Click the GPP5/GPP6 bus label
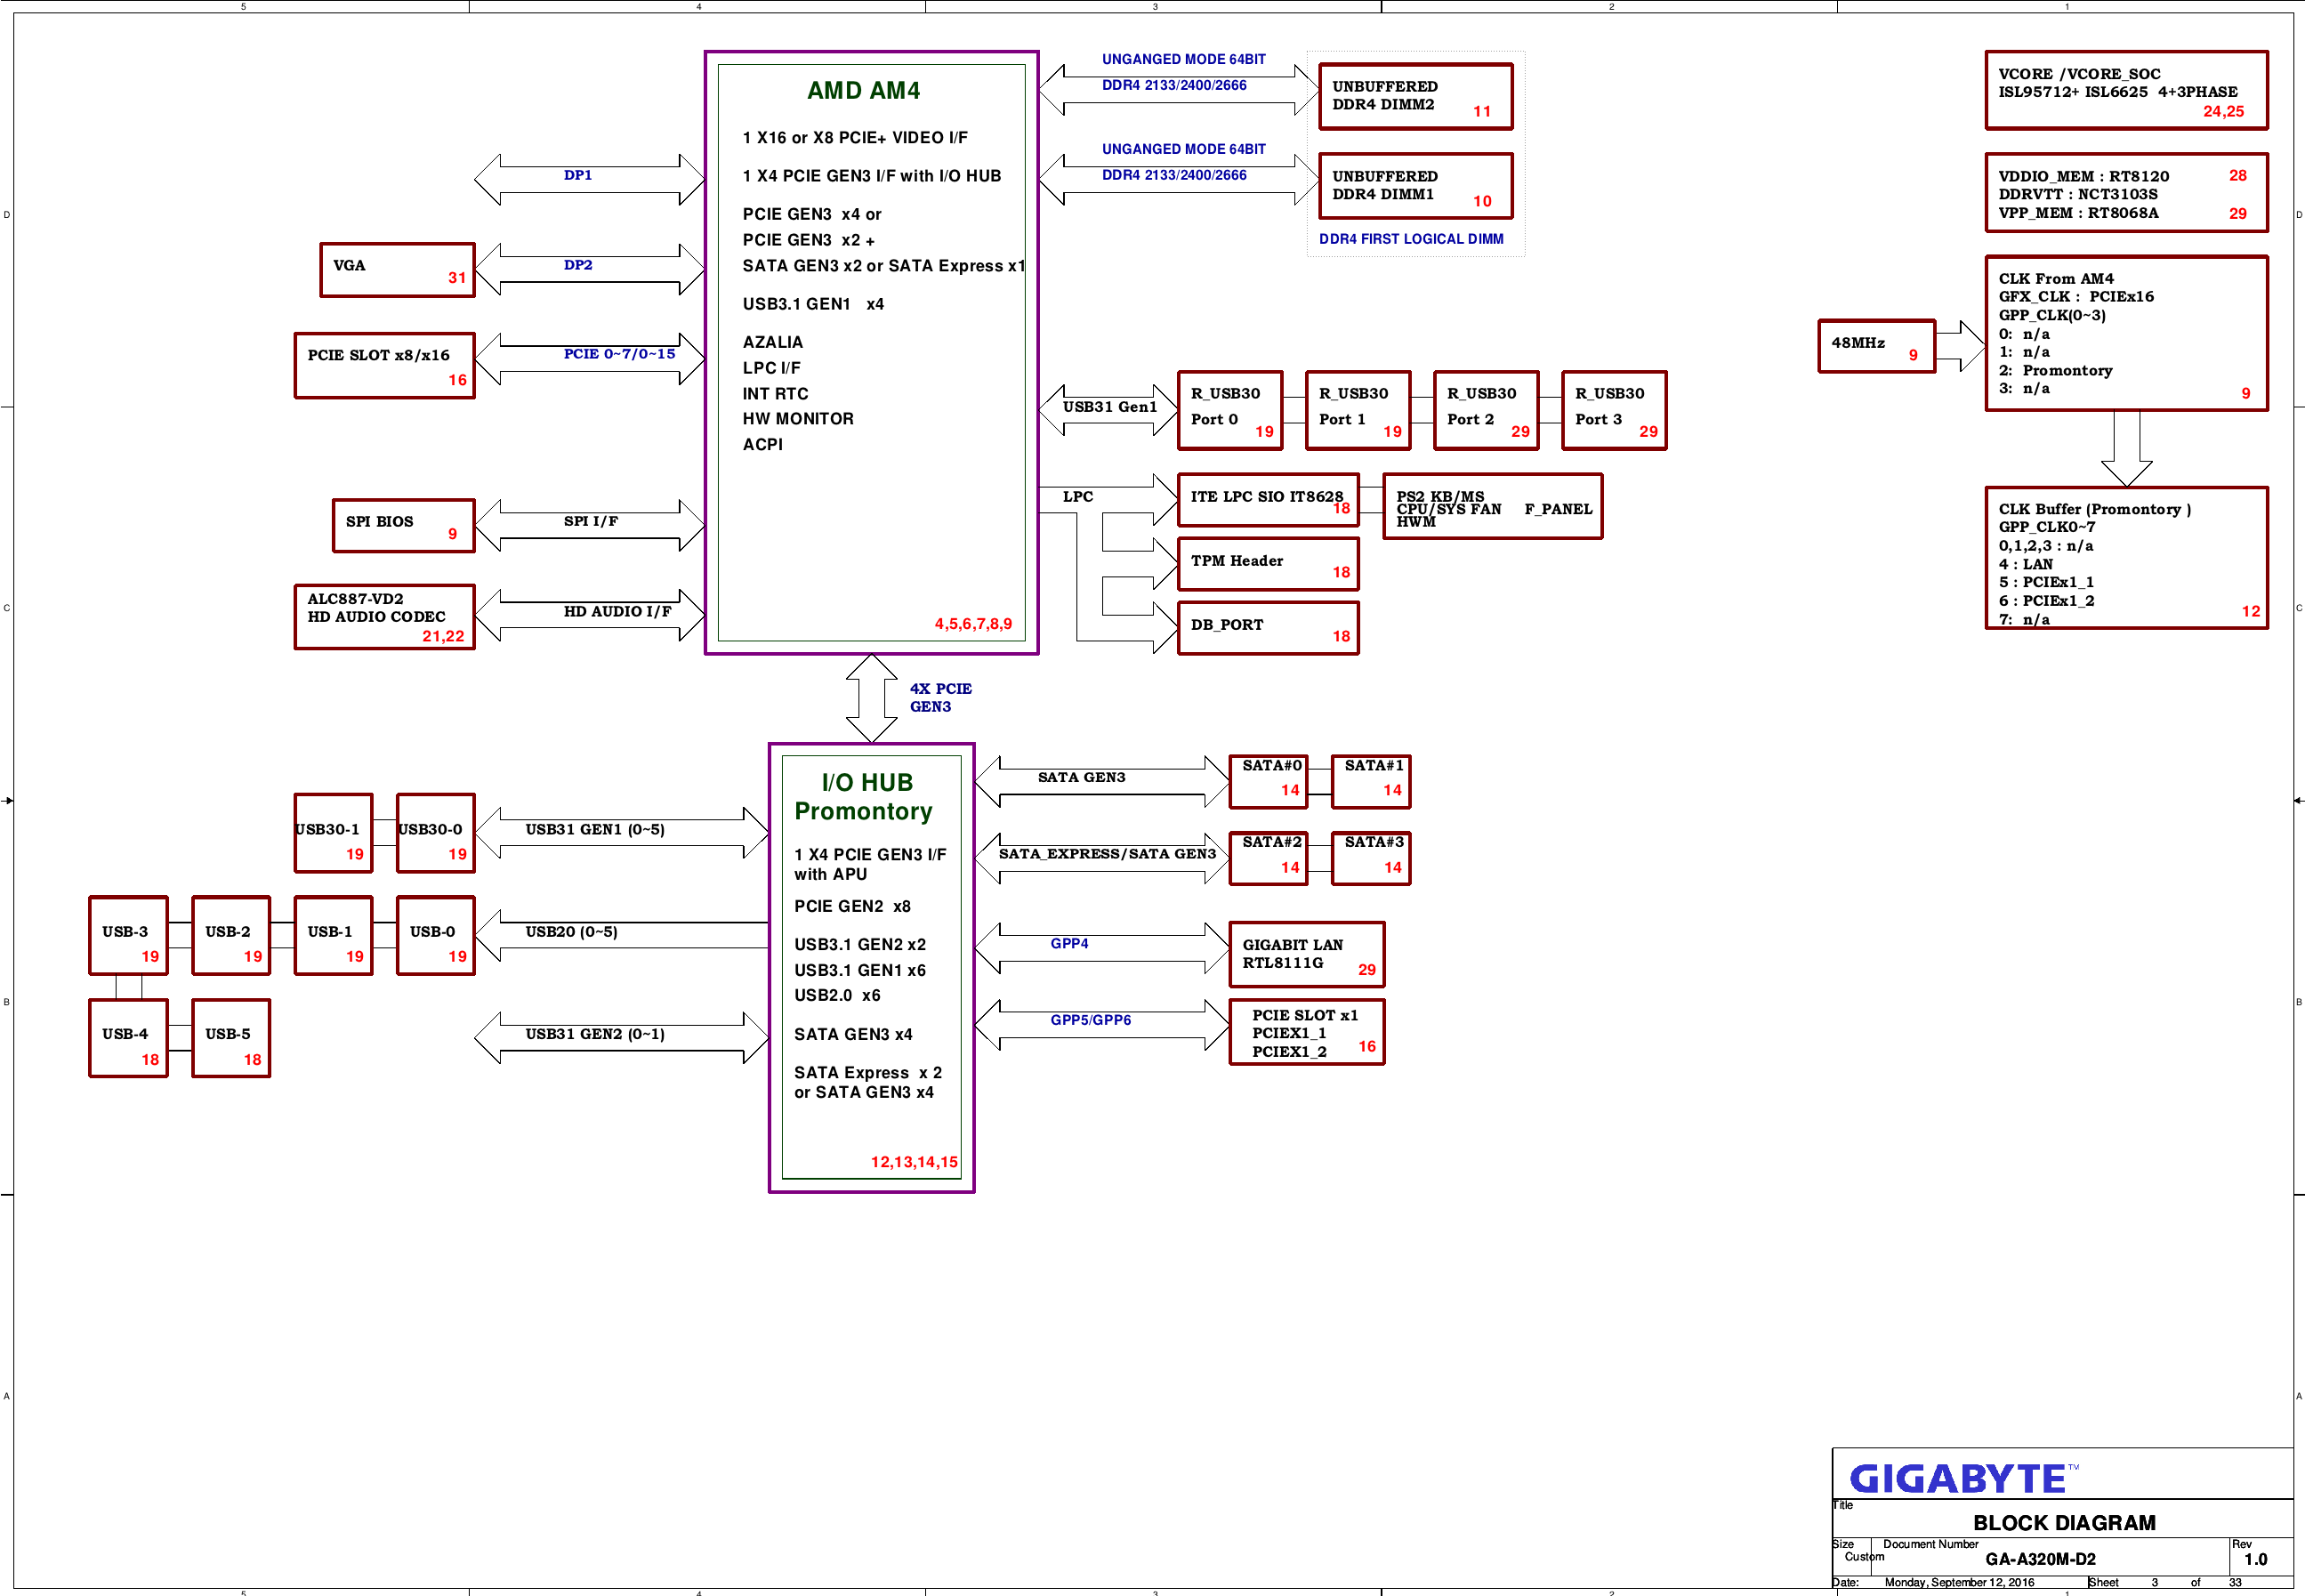Image resolution: width=2305 pixels, height=1596 pixels. [1090, 1020]
